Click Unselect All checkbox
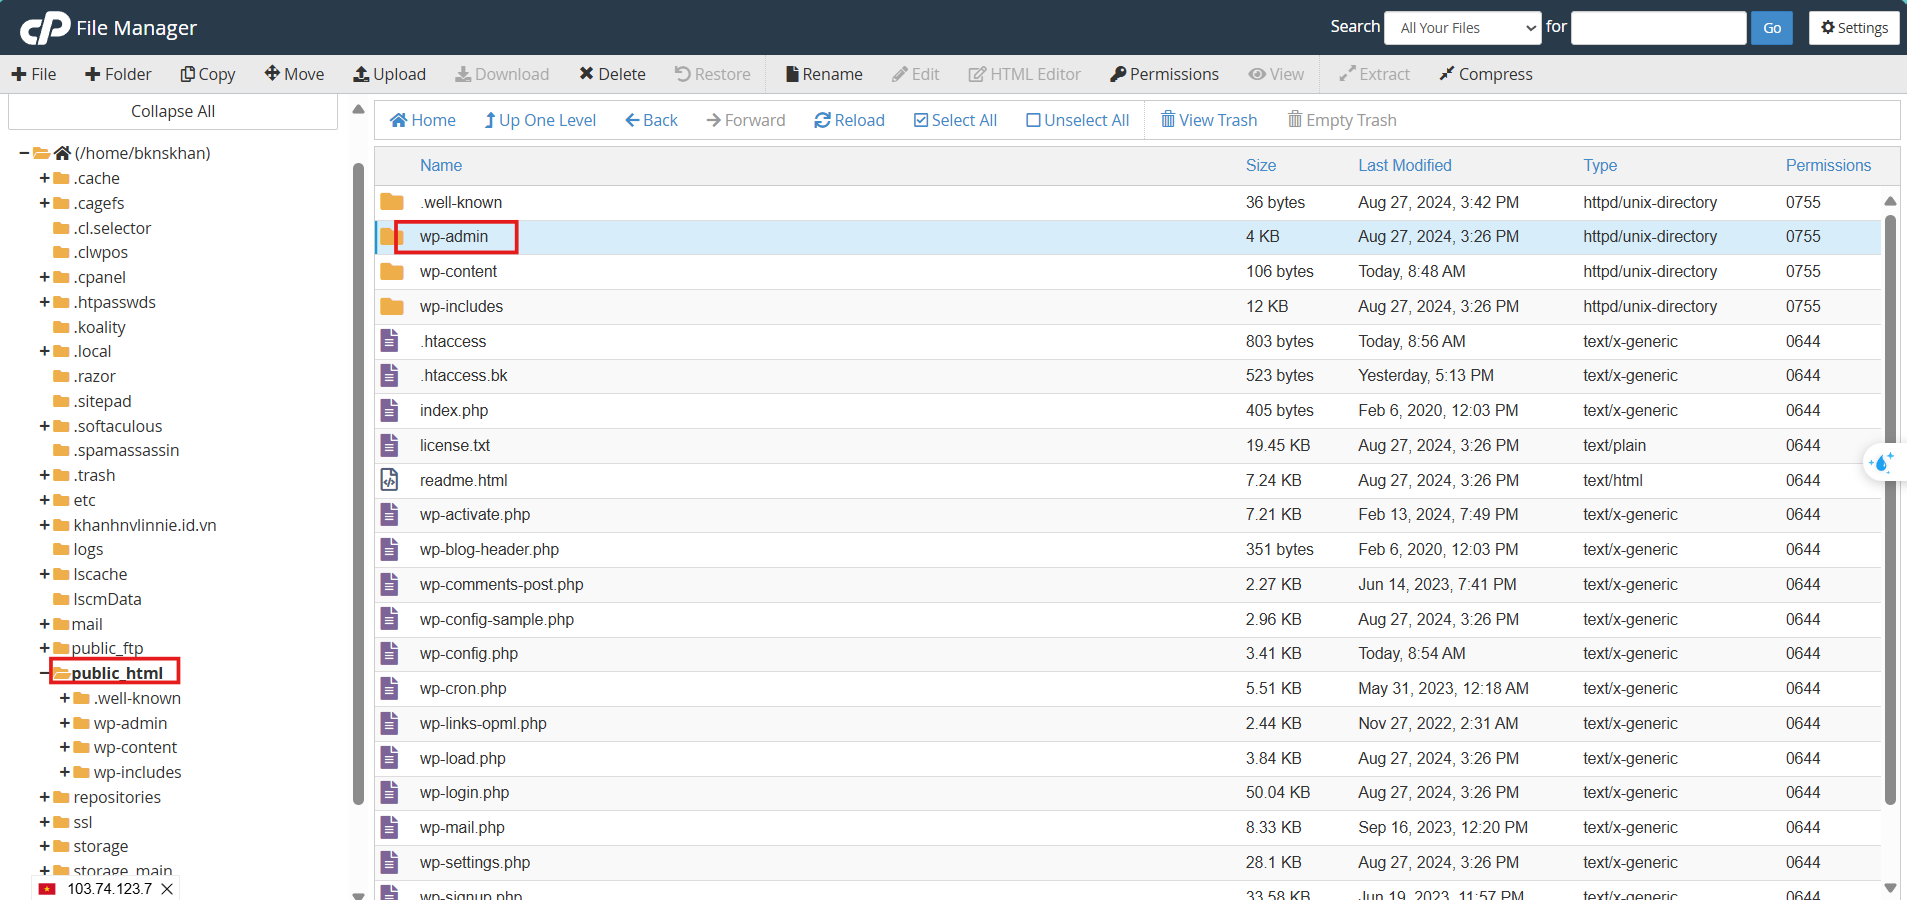Screen dimensions: 1907x900 tap(1077, 120)
